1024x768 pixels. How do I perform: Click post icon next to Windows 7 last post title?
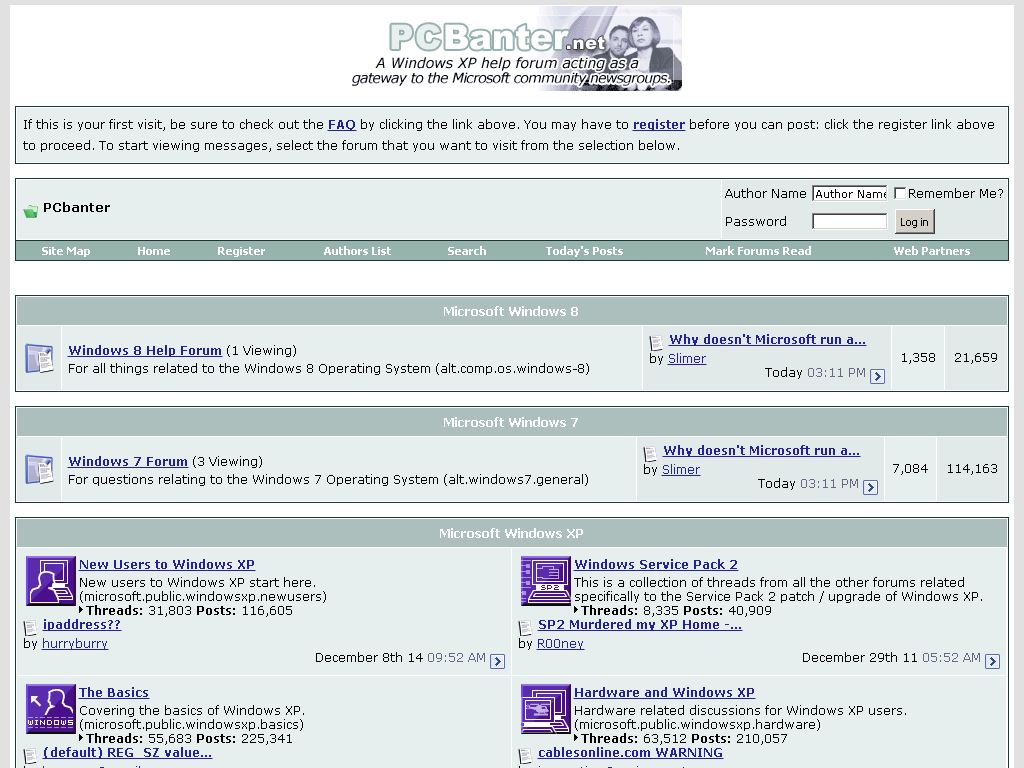tap(650, 453)
